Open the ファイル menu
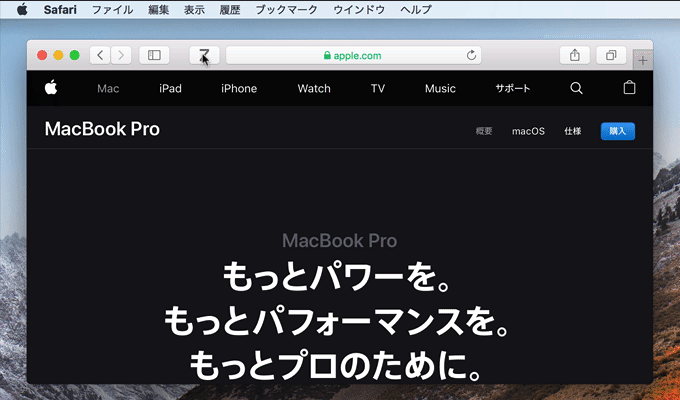 112,10
